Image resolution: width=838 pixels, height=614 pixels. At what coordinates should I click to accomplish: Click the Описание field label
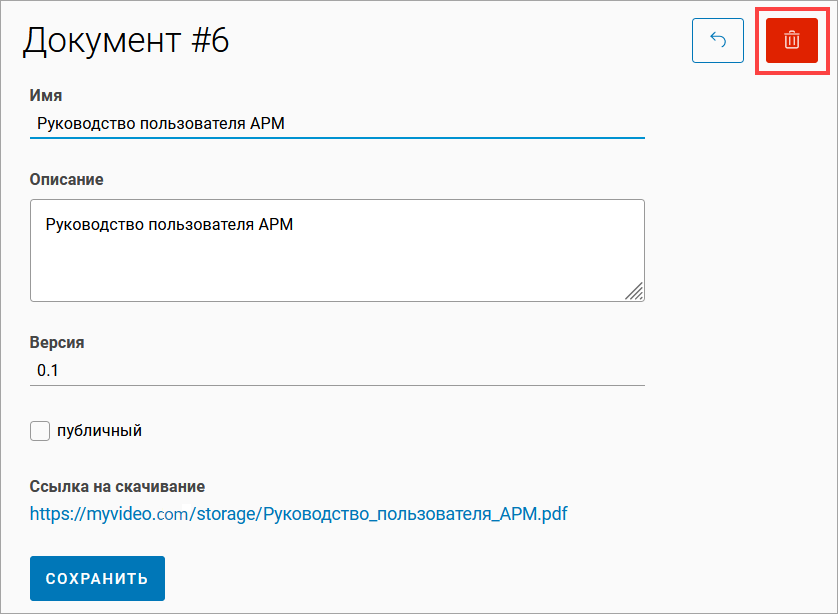(x=67, y=180)
